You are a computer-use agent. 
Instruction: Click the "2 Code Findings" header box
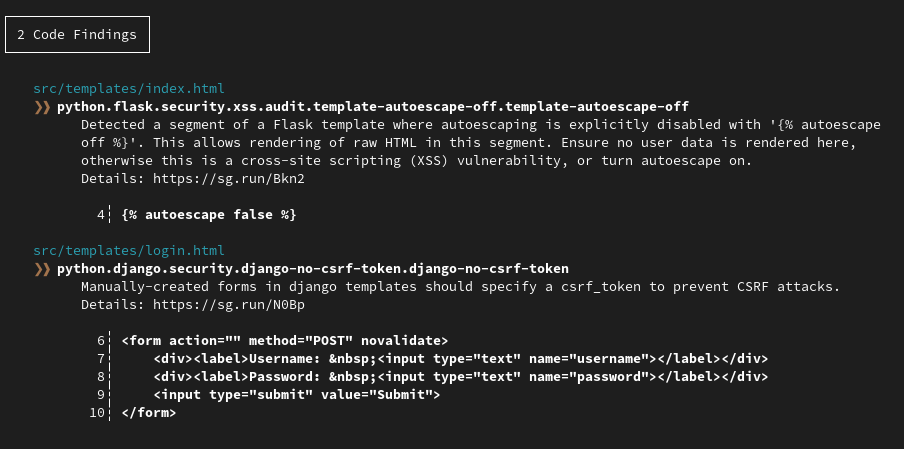[77, 34]
